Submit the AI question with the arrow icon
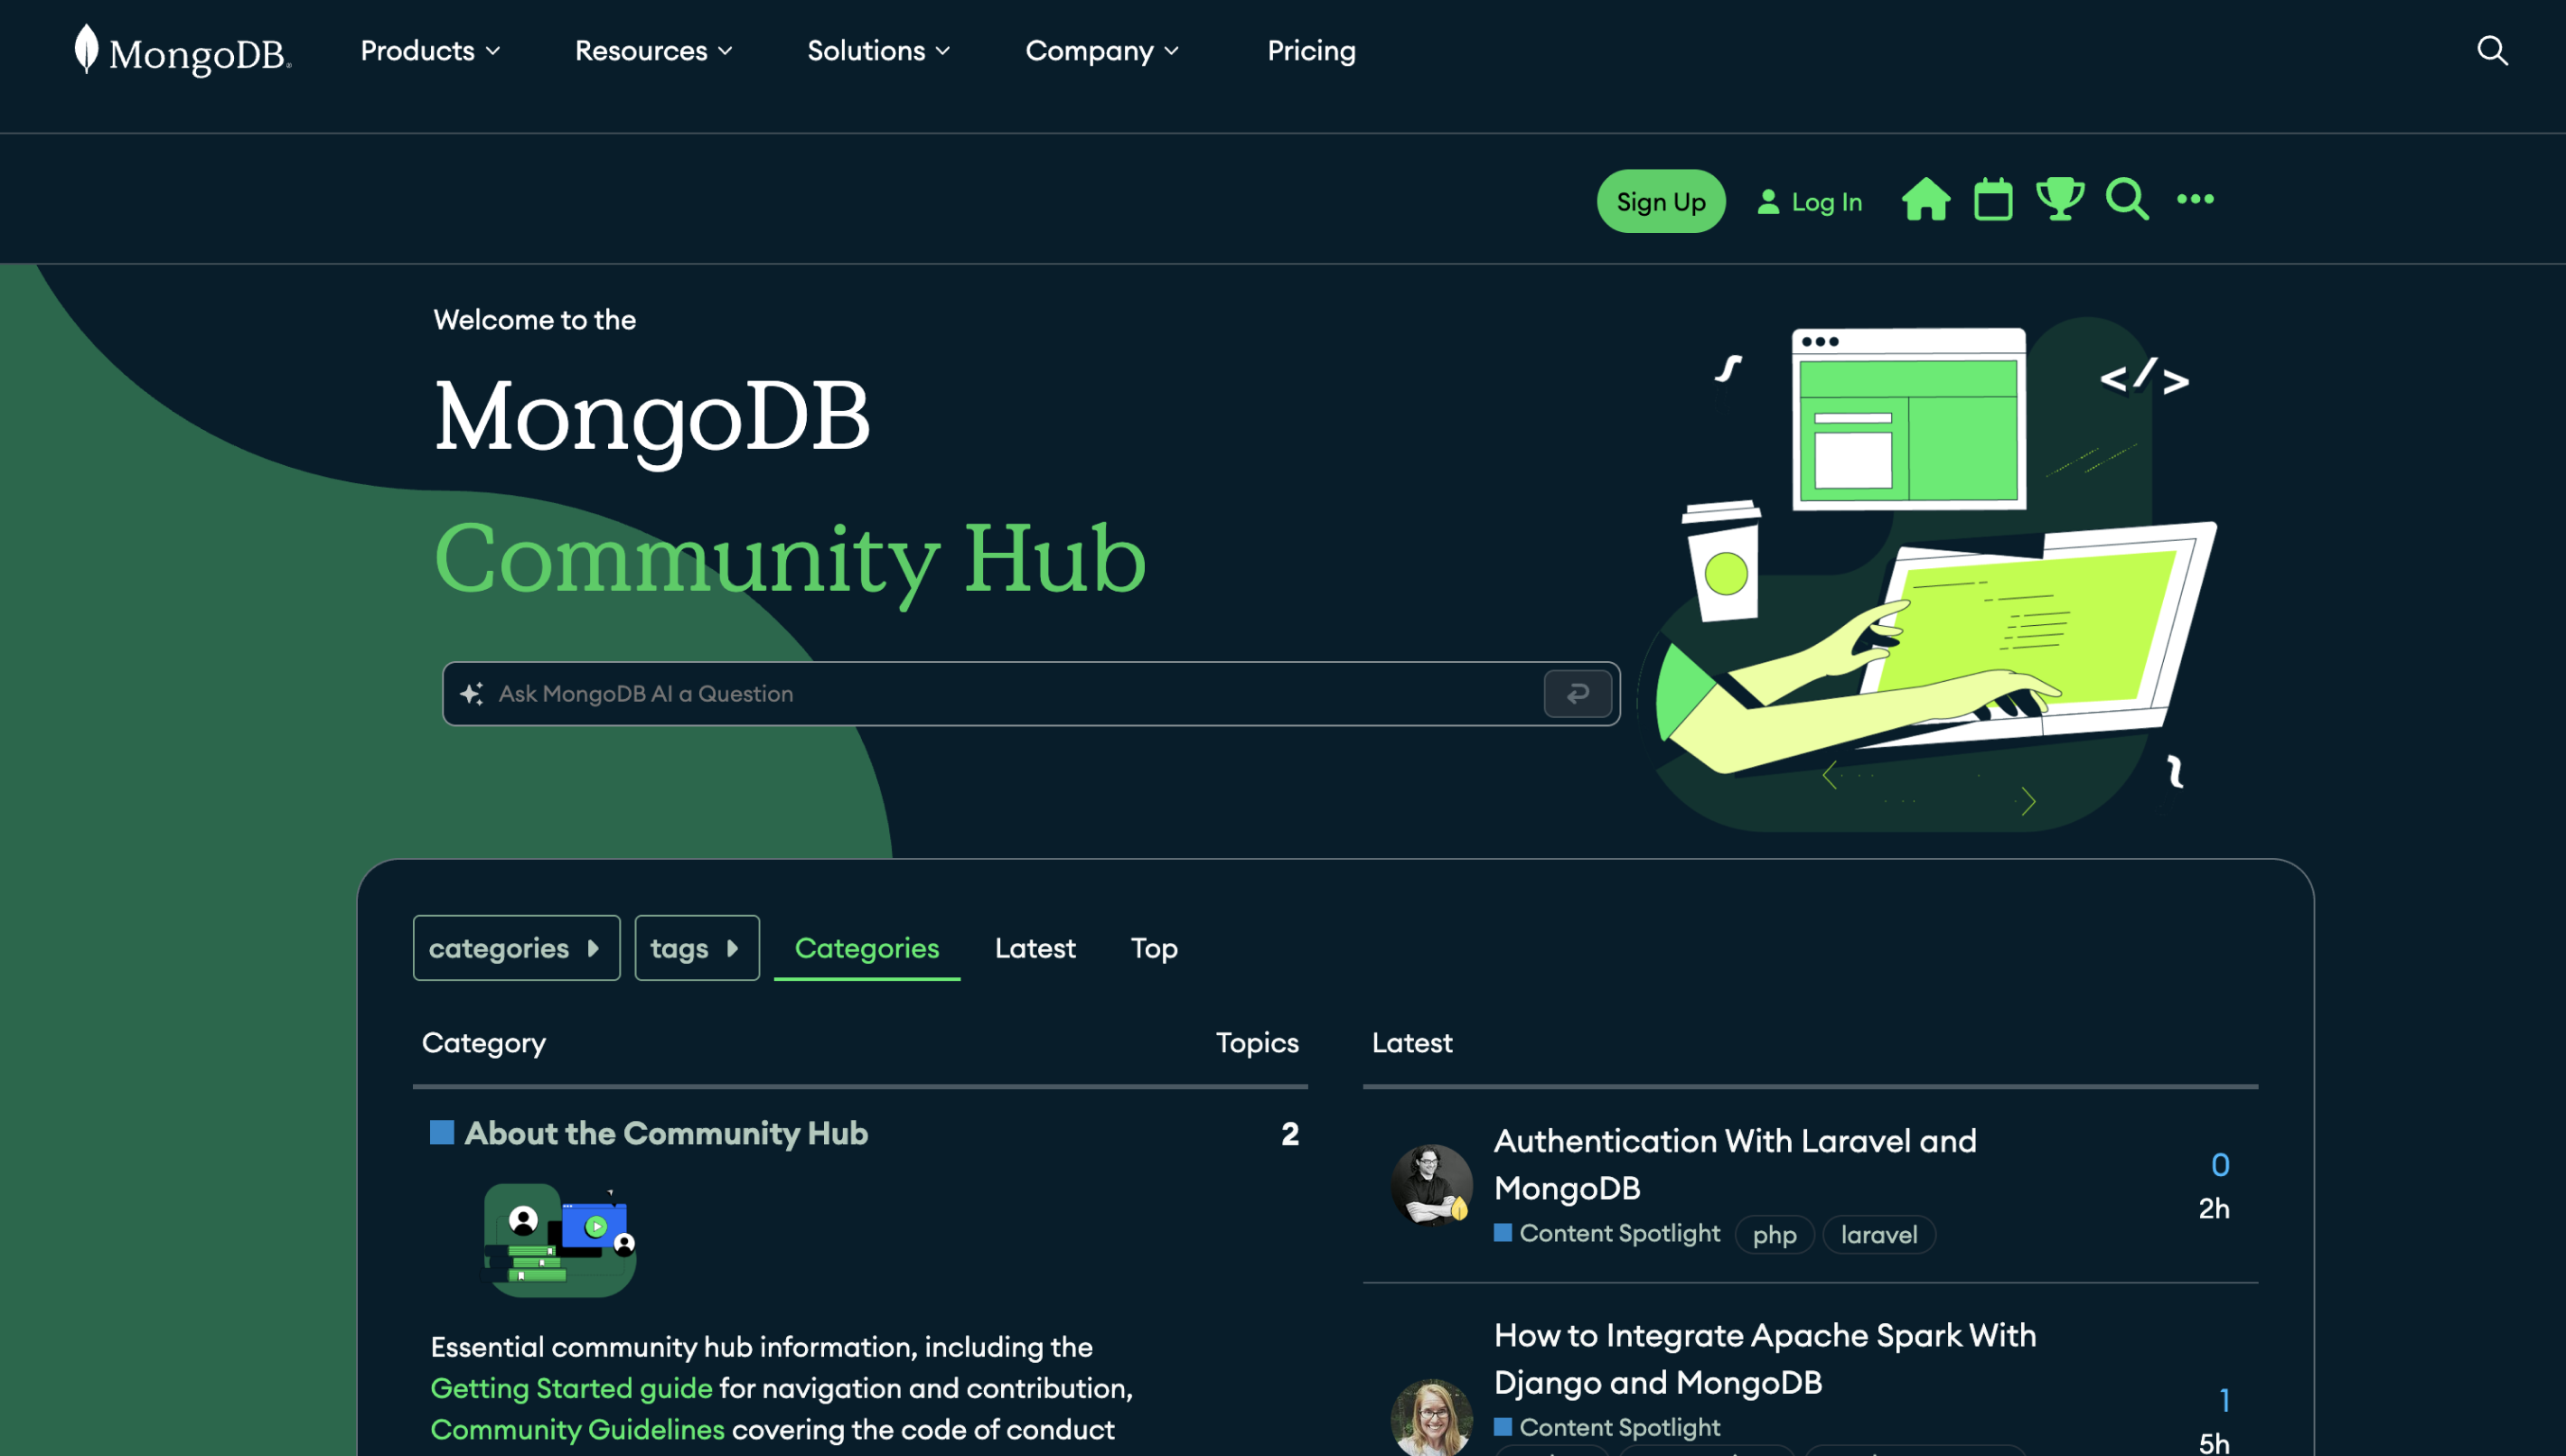Viewport: 2566px width, 1456px height. coord(1577,693)
